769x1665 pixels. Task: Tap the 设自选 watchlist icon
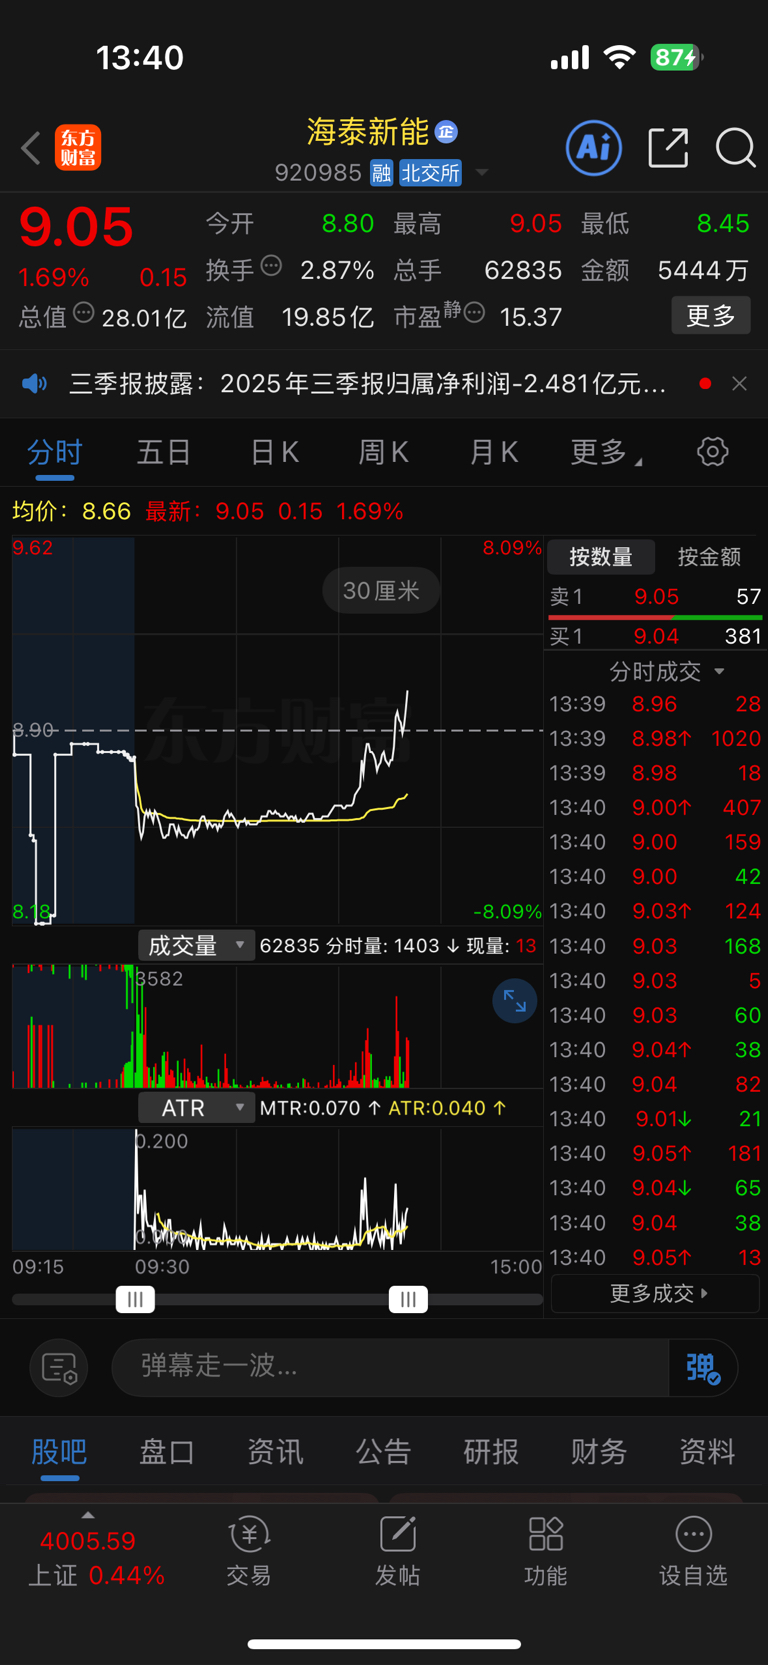tap(693, 1551)
